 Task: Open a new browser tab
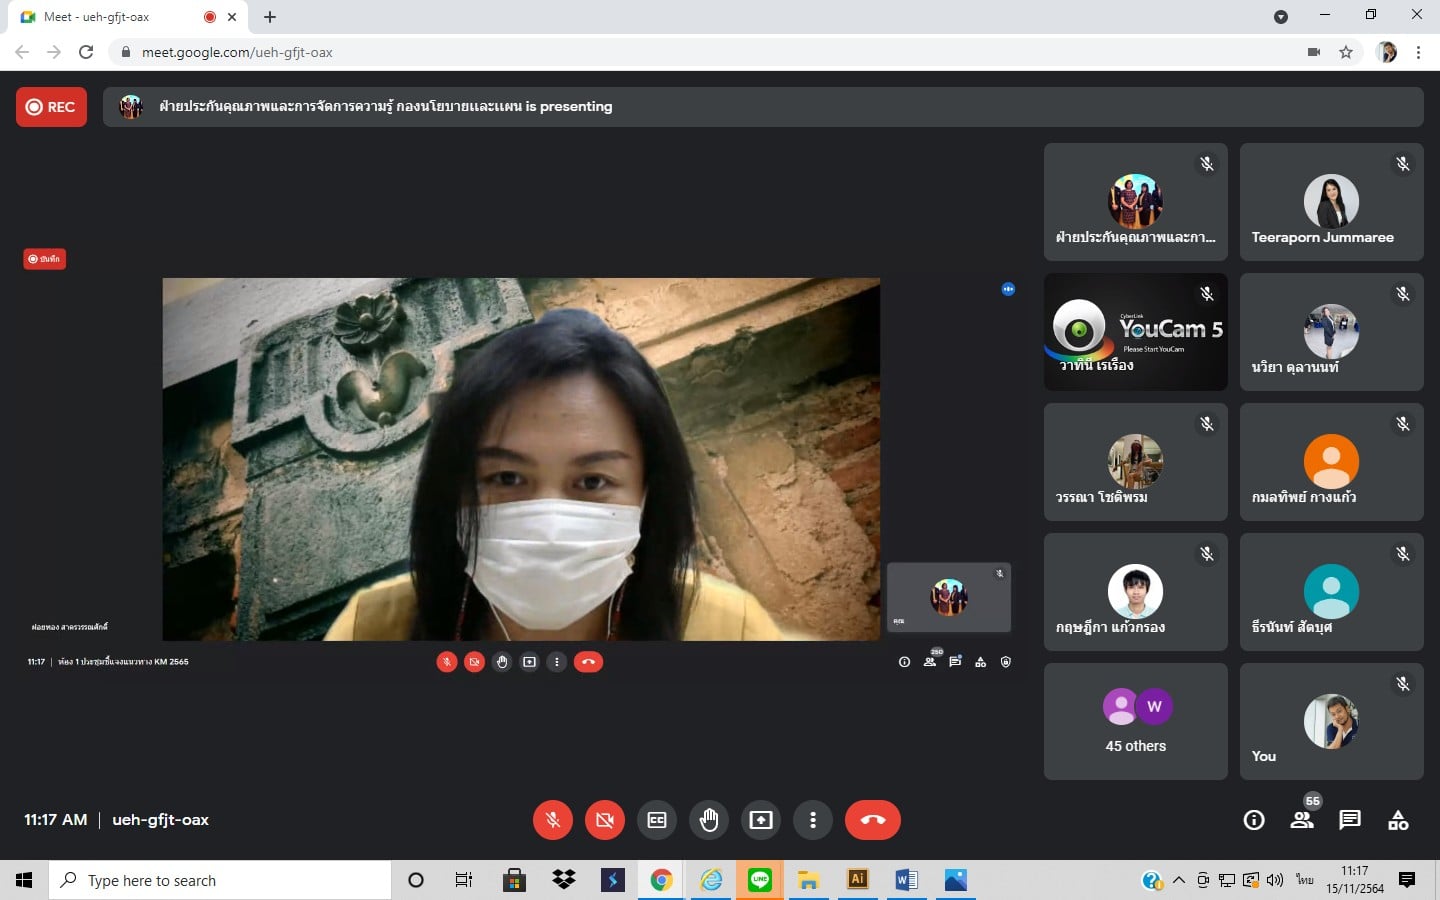(270, 17)
